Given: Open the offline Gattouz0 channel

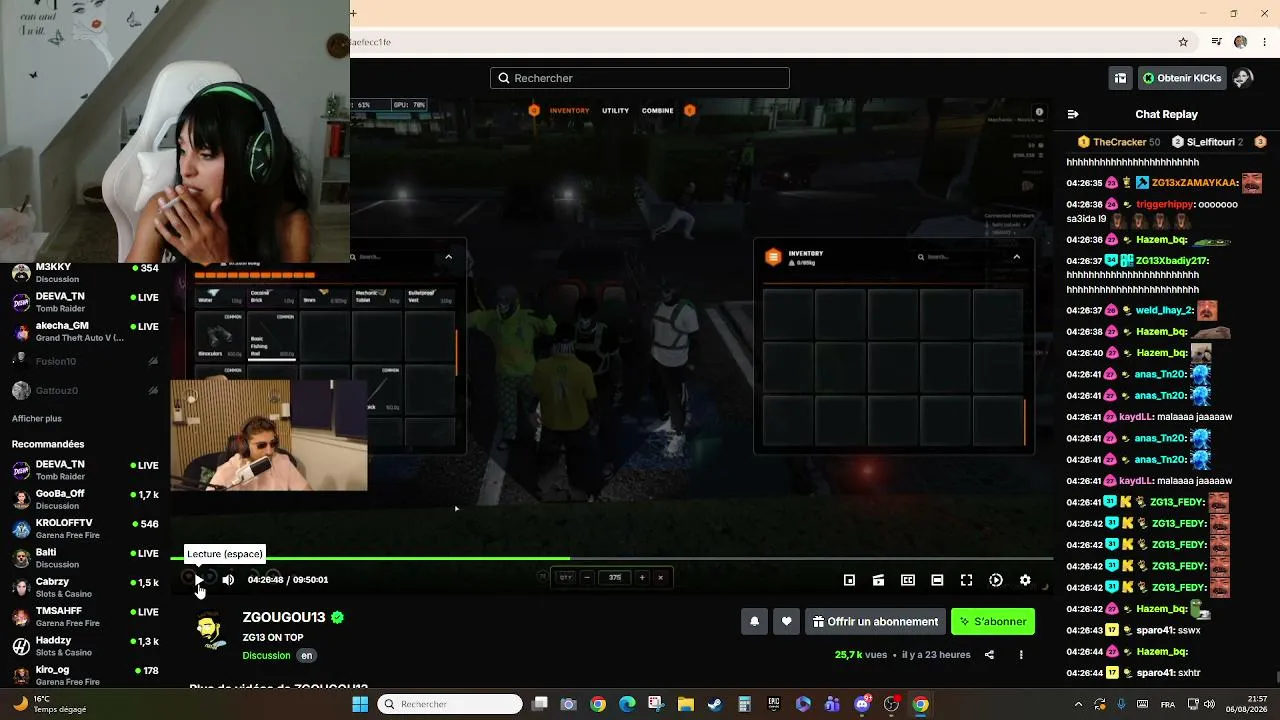Looking at the screenshot, I should pyautogui.click(x=85, y=390).
